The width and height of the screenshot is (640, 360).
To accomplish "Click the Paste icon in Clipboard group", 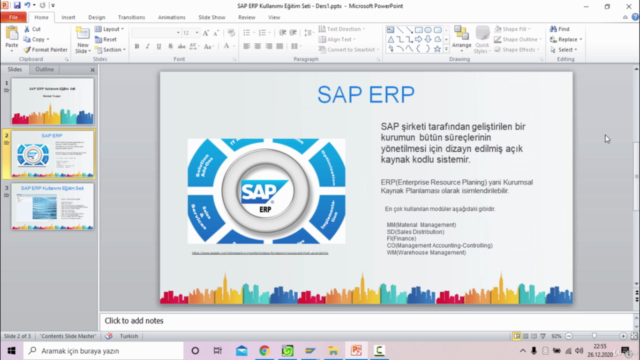I will [12, 34].
